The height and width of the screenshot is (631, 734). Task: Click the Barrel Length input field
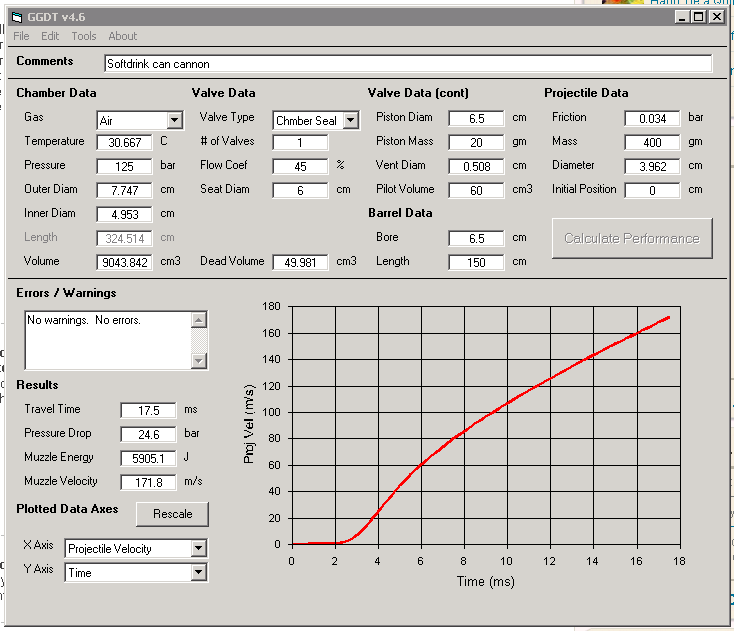point(475,262)
